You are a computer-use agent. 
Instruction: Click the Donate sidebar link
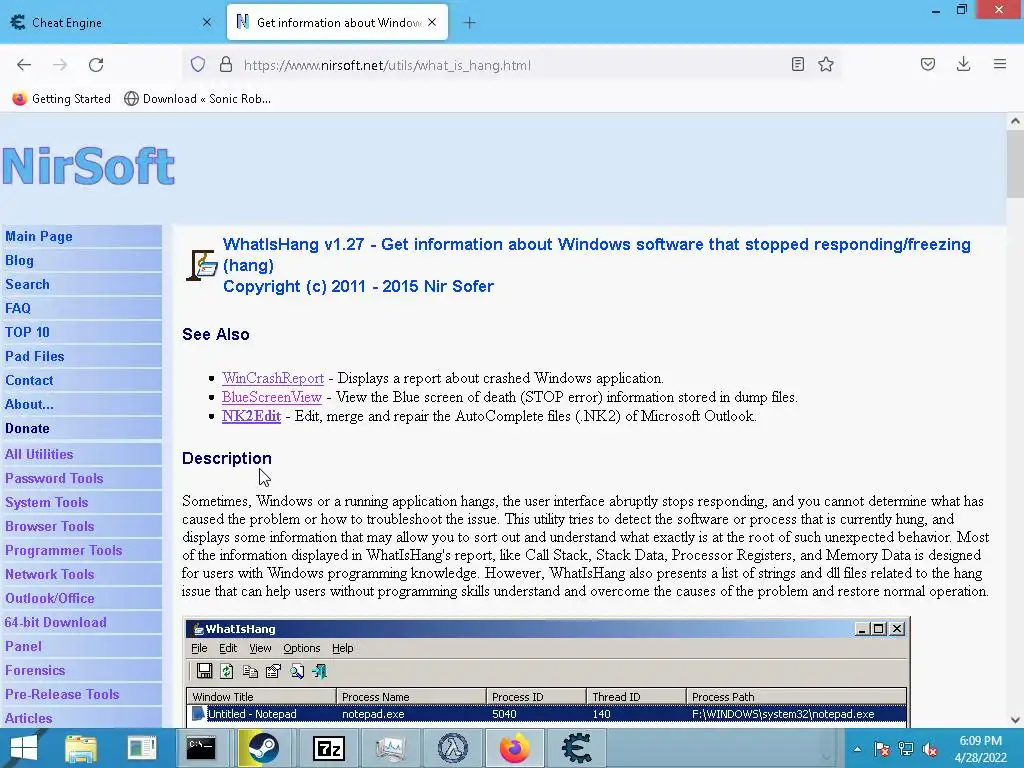coord(27,428)
